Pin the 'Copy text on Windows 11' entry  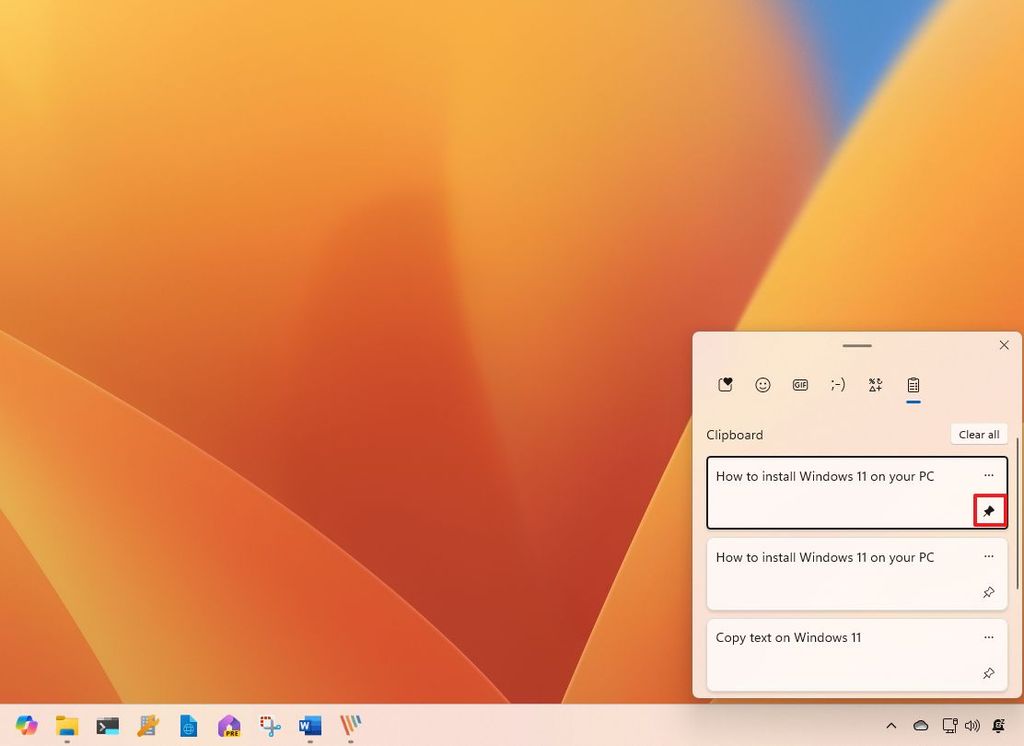tap(989, 673)
